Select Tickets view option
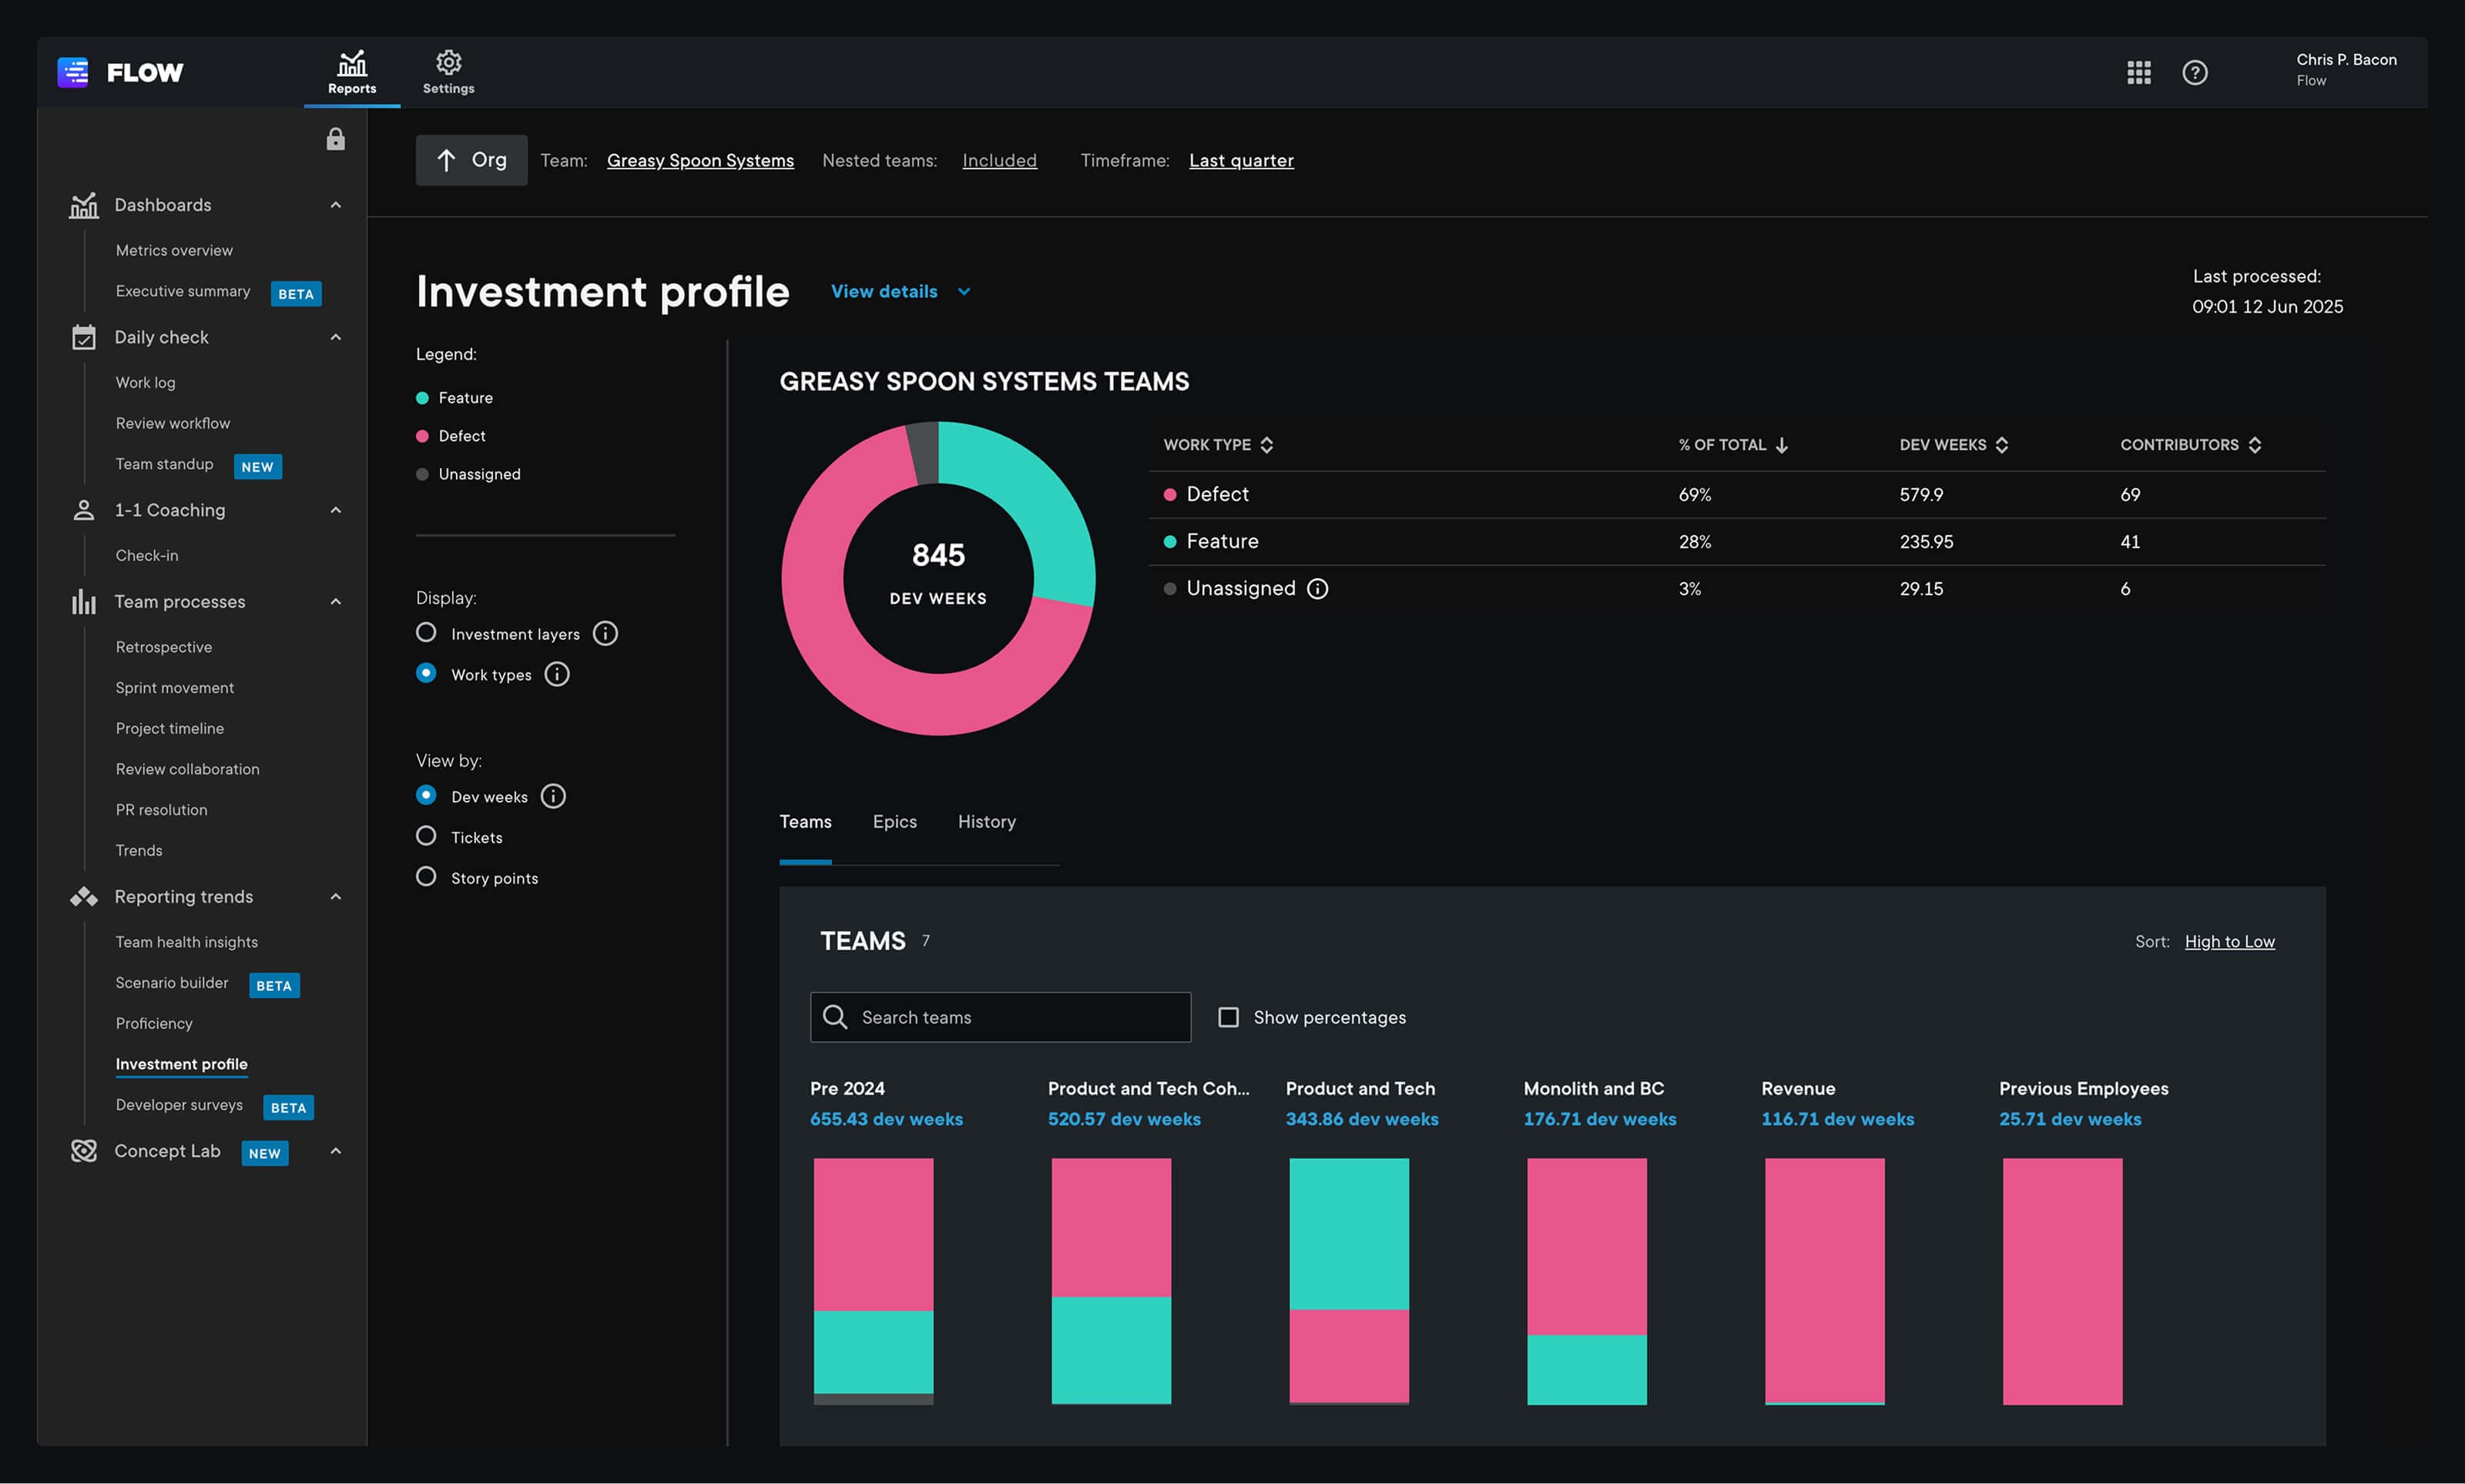 (x=426, y=836)
